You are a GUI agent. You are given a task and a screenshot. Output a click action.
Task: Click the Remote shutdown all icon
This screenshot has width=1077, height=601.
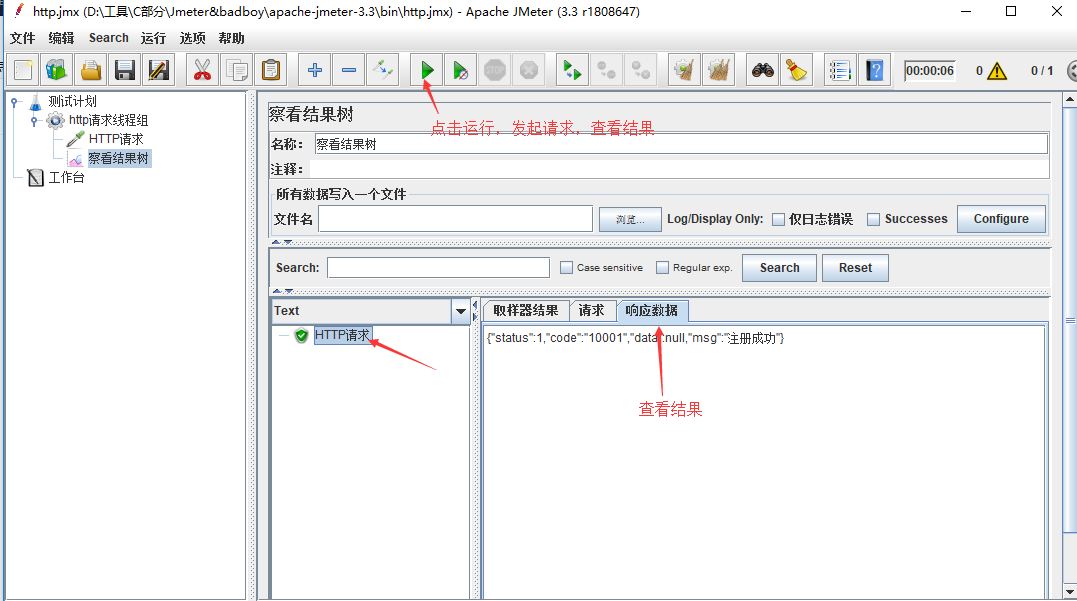[641, 70]
